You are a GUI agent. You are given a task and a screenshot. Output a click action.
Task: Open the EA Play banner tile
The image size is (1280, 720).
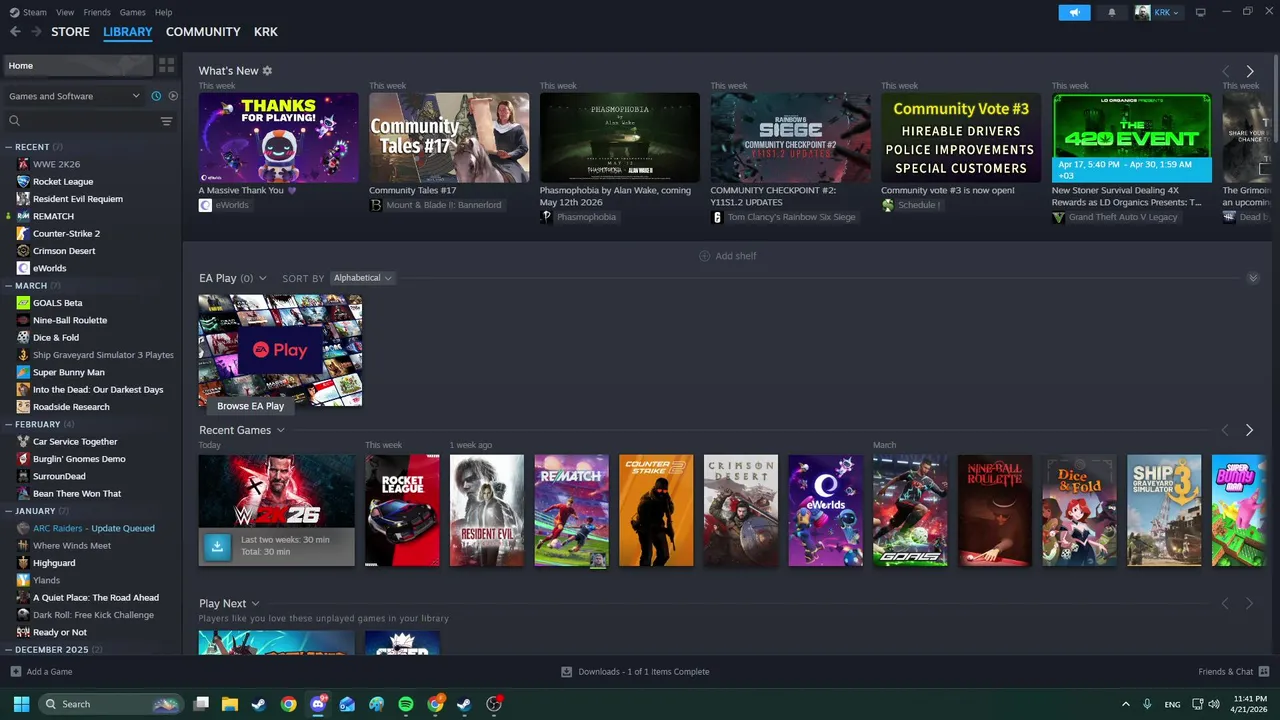280,350
